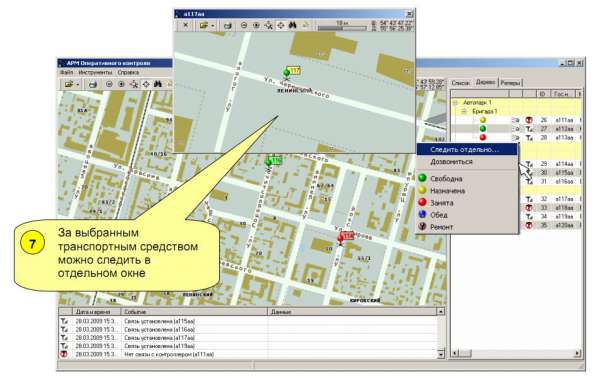Click the print icon in a117aa window toolbar
The width and height of the screenshot is (600, 379).
(228, 26)
